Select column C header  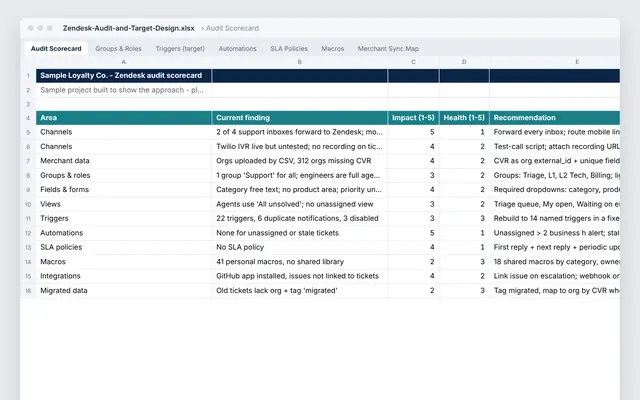click(413, 62)
